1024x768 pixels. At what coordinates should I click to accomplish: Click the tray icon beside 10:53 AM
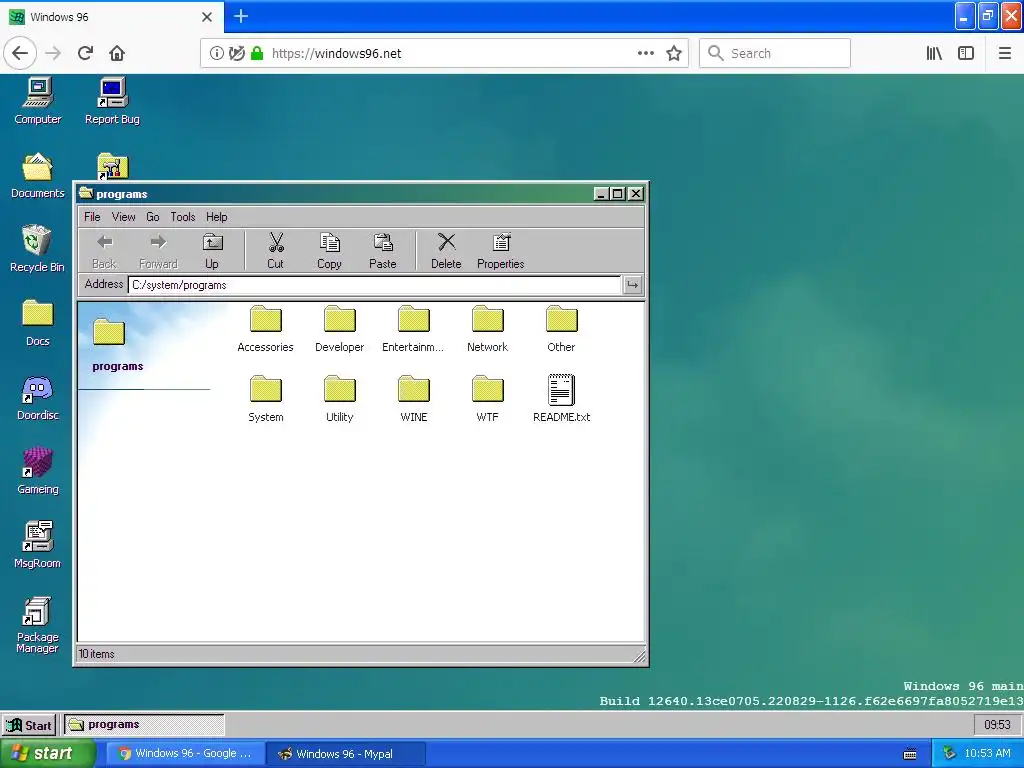tap(949, 753)
